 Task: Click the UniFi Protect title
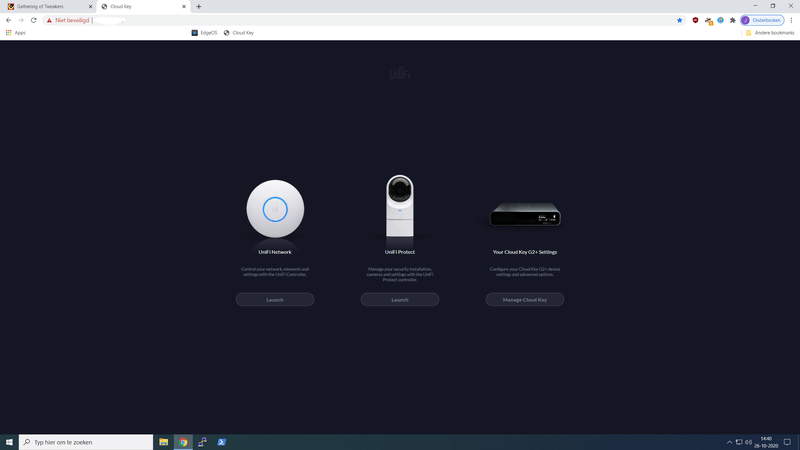point(399,252)
